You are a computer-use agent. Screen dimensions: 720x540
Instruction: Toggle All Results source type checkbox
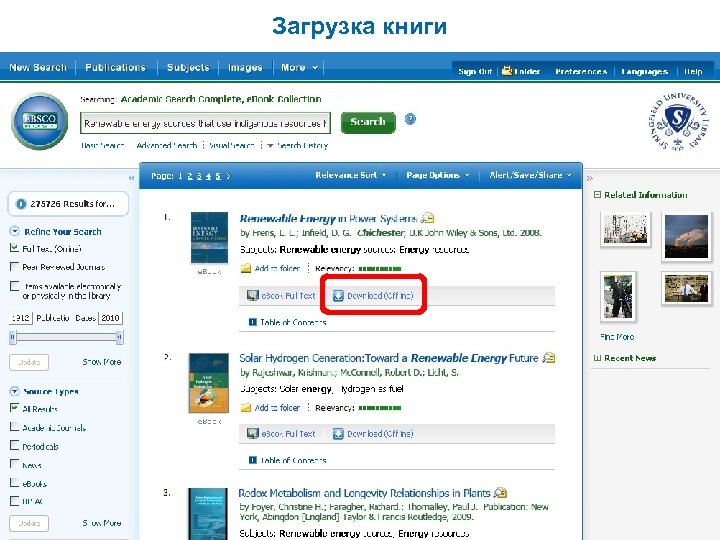(14, 408)
